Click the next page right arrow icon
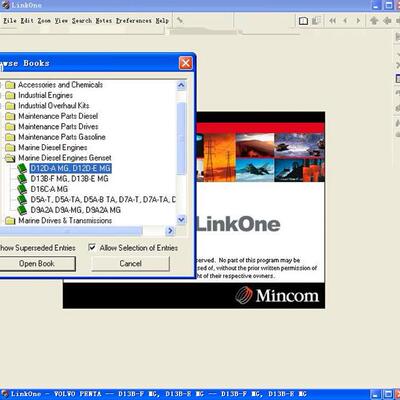 pos(358,21)
